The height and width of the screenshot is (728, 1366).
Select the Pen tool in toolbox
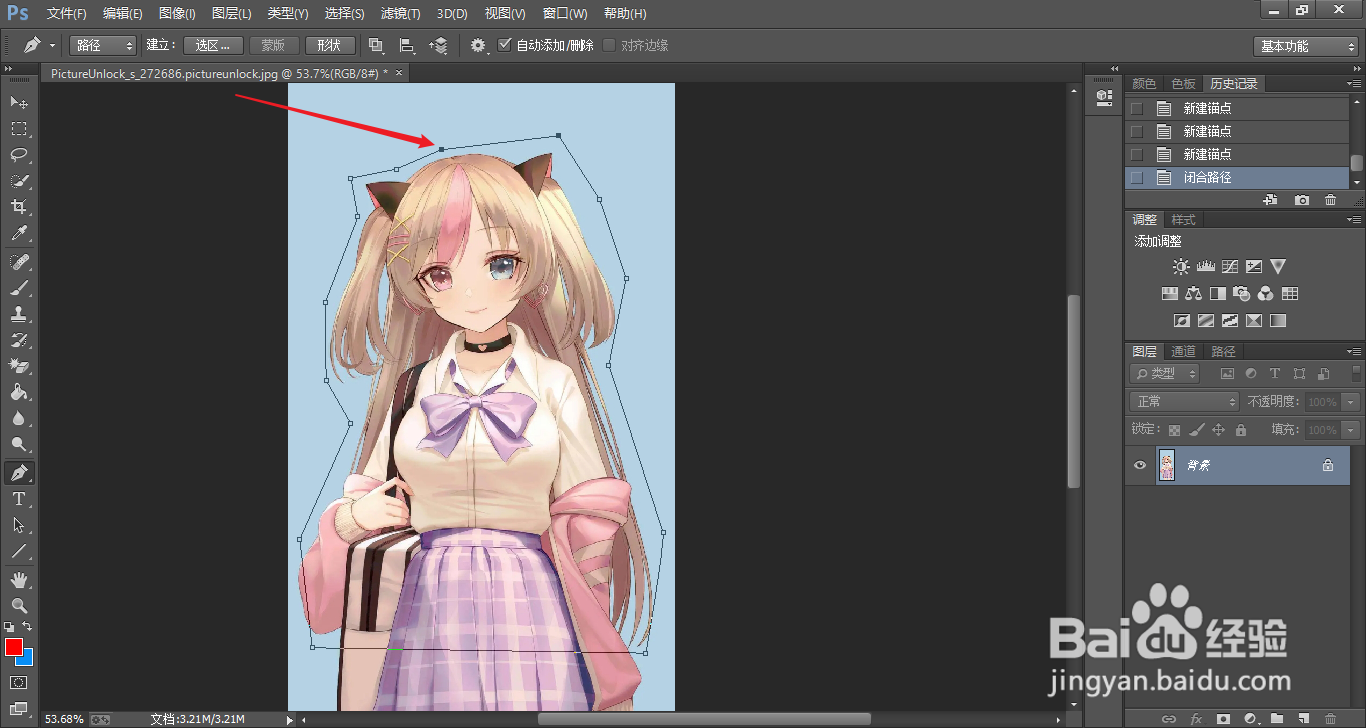coord(19,472)
